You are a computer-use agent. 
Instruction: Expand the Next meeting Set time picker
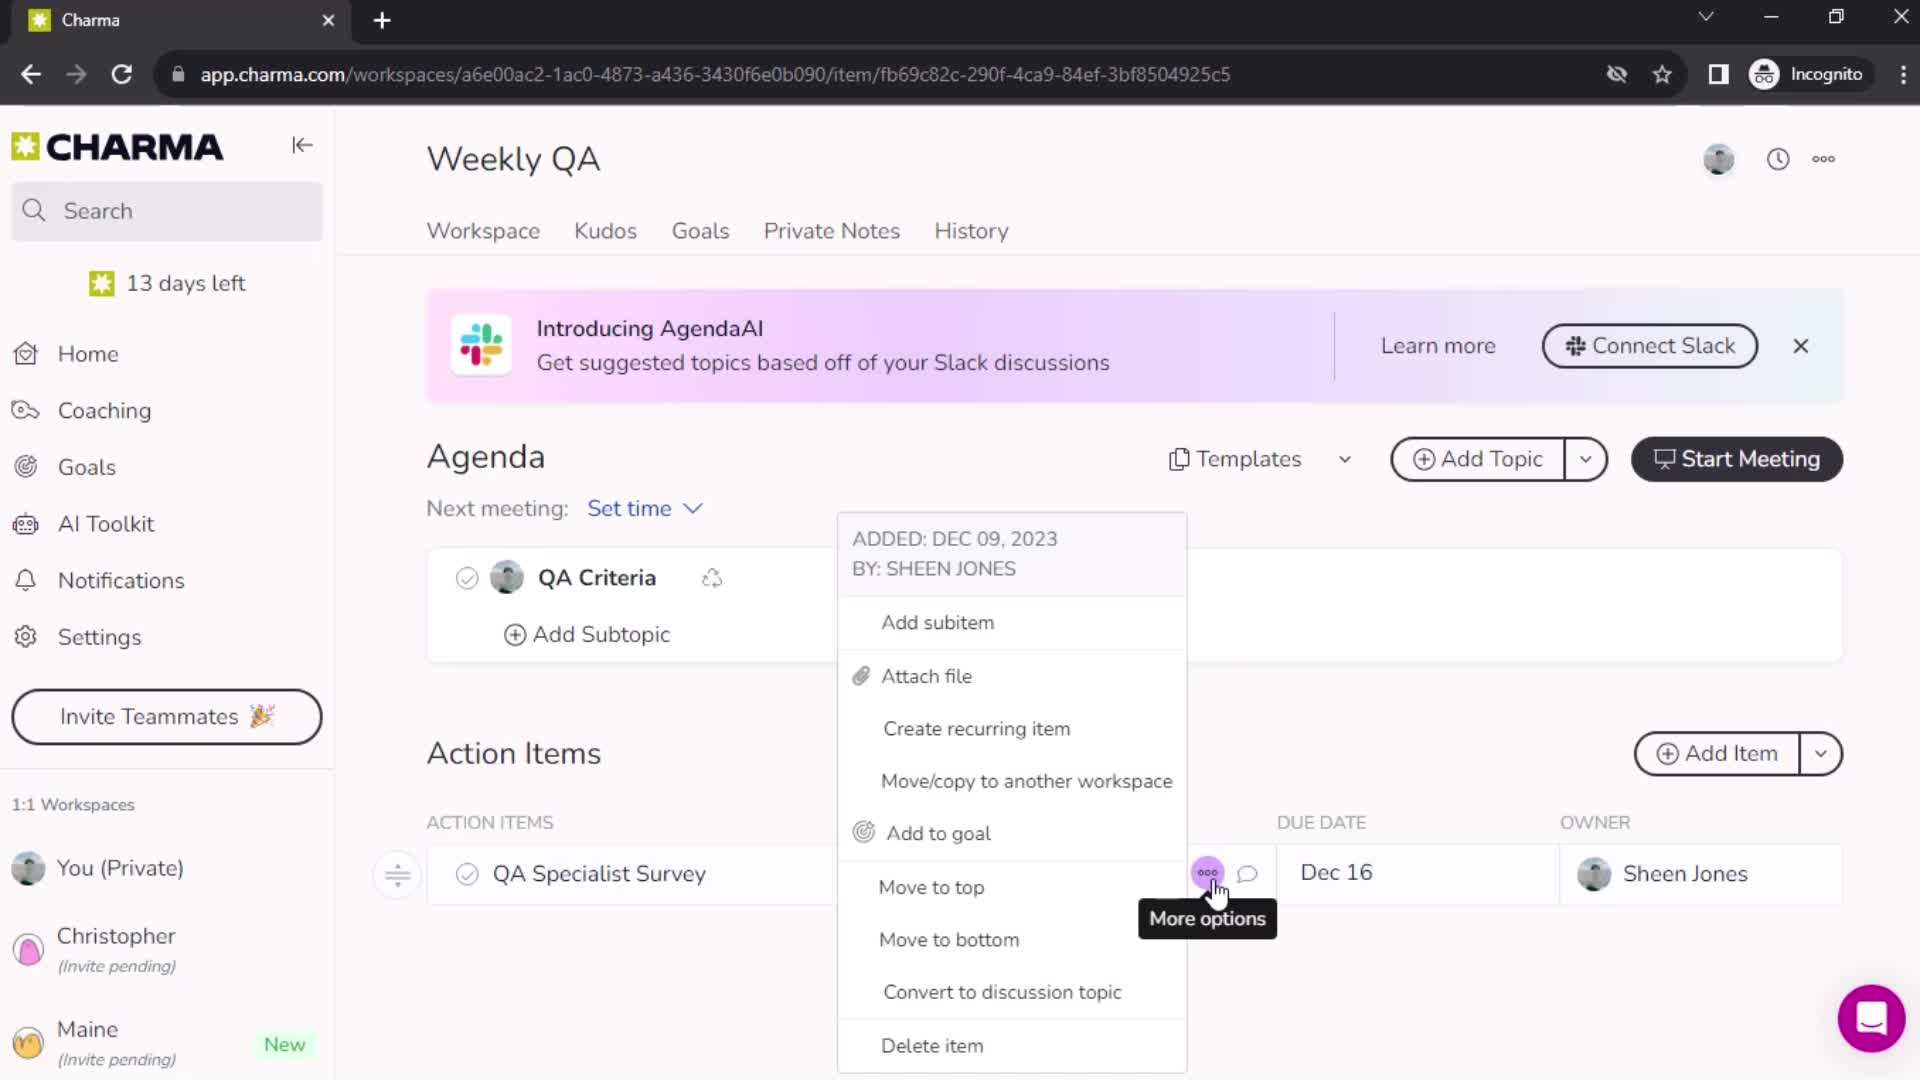point(644,508)
